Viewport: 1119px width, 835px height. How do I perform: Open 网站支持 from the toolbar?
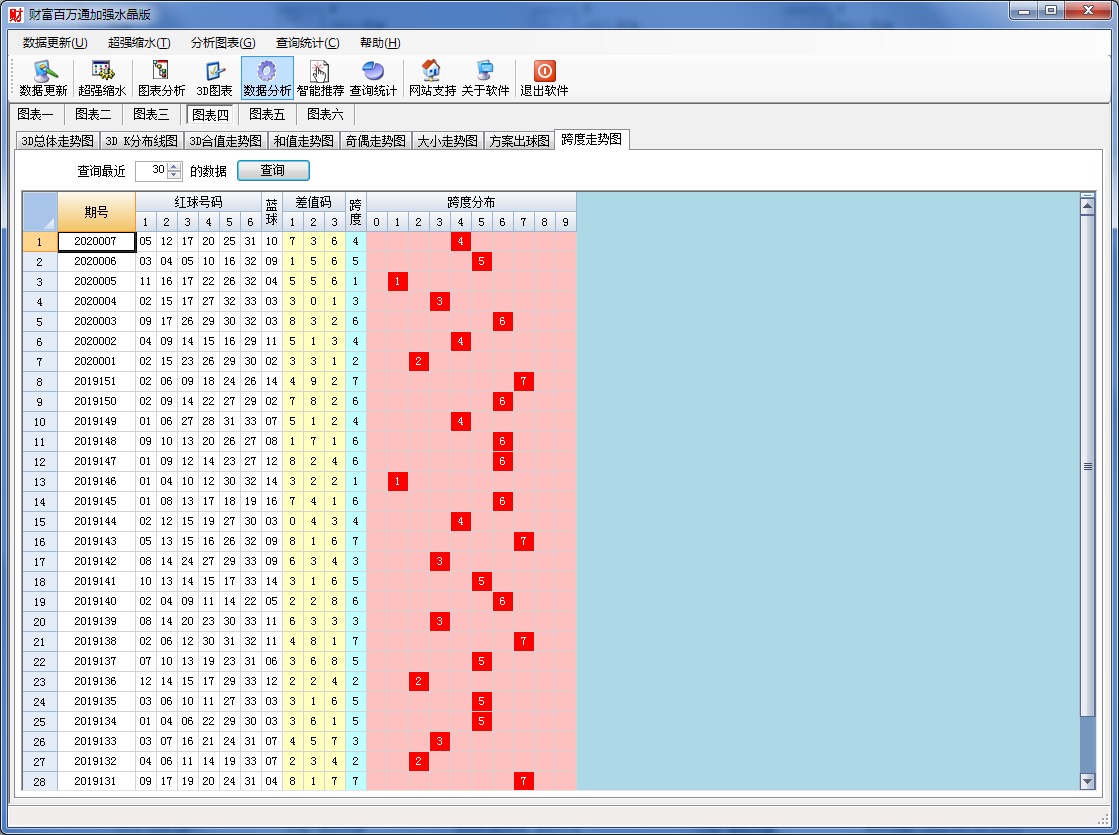coord(432,78)
